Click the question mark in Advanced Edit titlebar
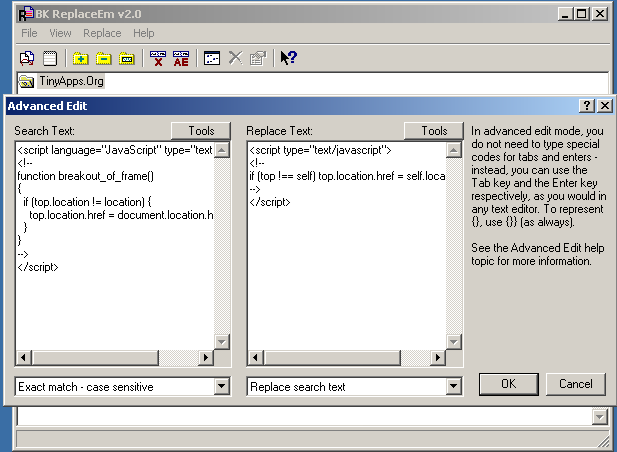617x452 pixels. coord(587,106)
